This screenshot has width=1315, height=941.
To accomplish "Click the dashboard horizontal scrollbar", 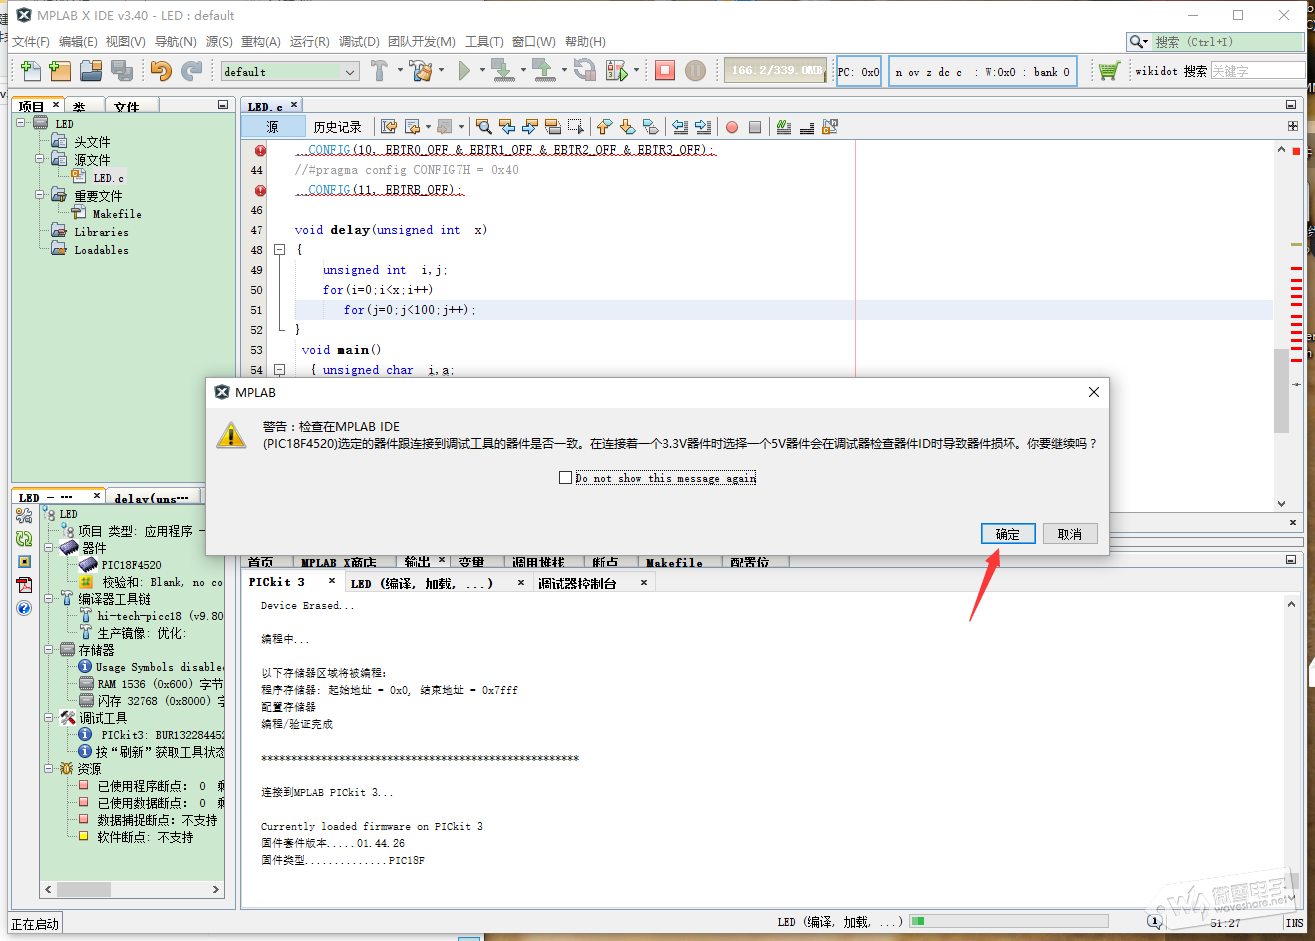I will [132, 888].
